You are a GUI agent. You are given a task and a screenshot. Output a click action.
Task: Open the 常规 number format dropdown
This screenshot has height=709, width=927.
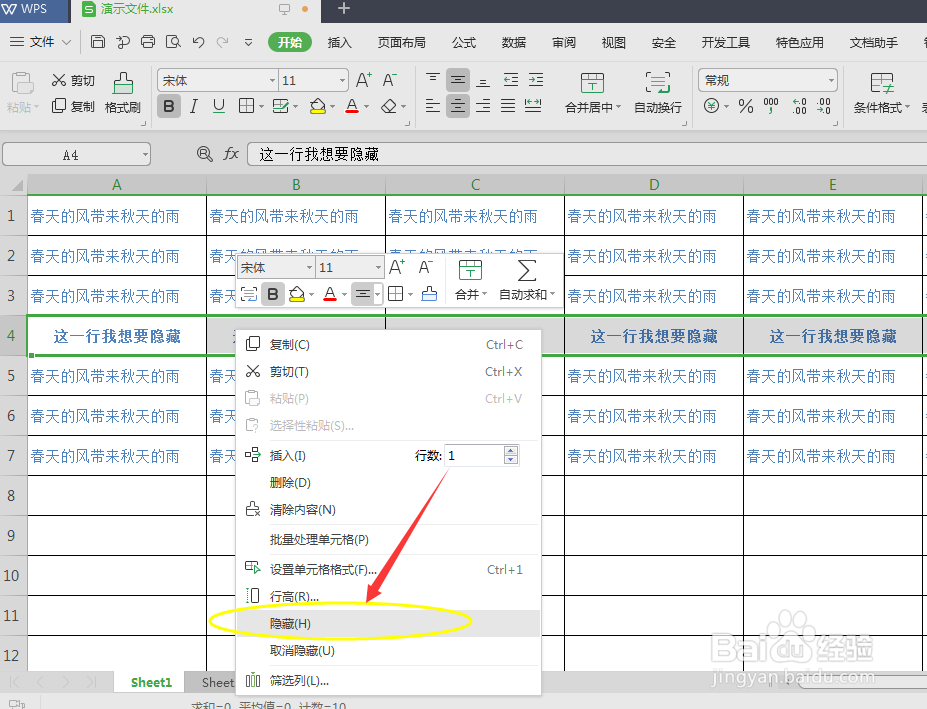point(831,80)
